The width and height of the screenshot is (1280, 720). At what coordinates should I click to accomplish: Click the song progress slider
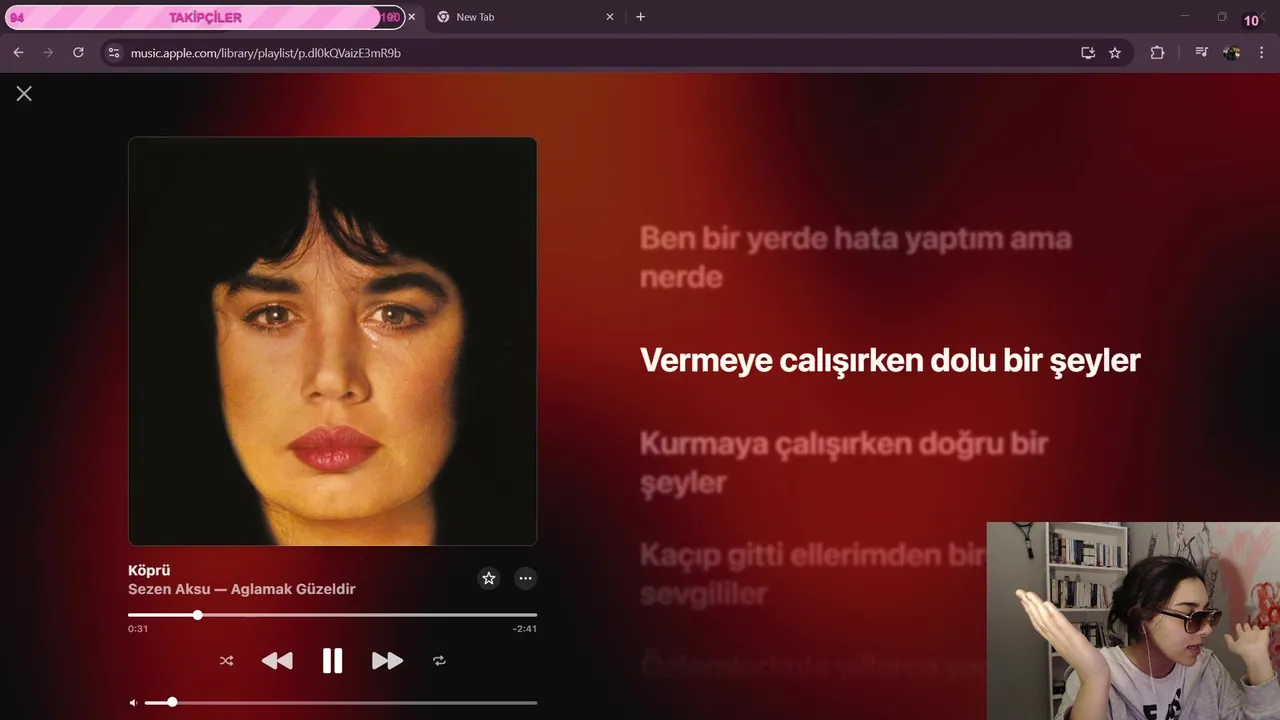[x=332, y=615]
